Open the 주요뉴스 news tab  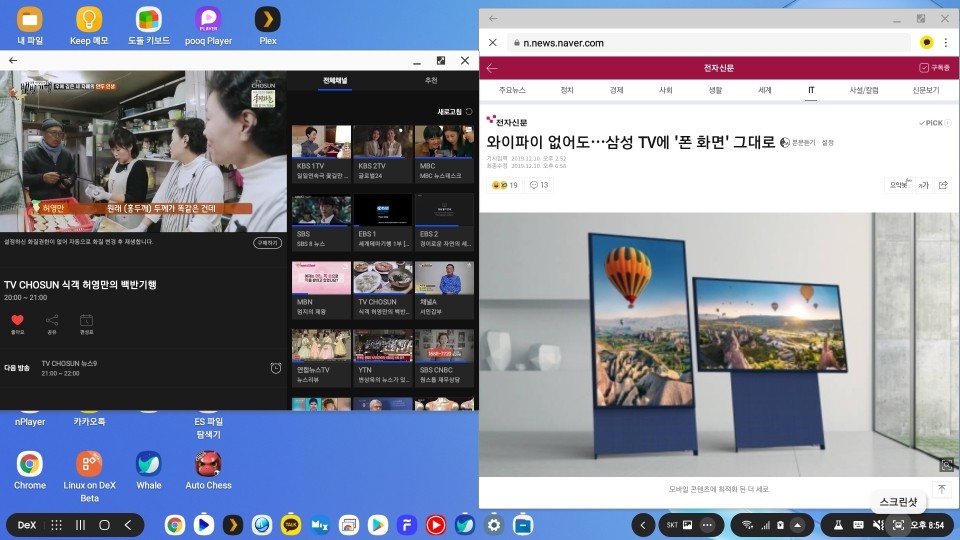pos(512,90)
